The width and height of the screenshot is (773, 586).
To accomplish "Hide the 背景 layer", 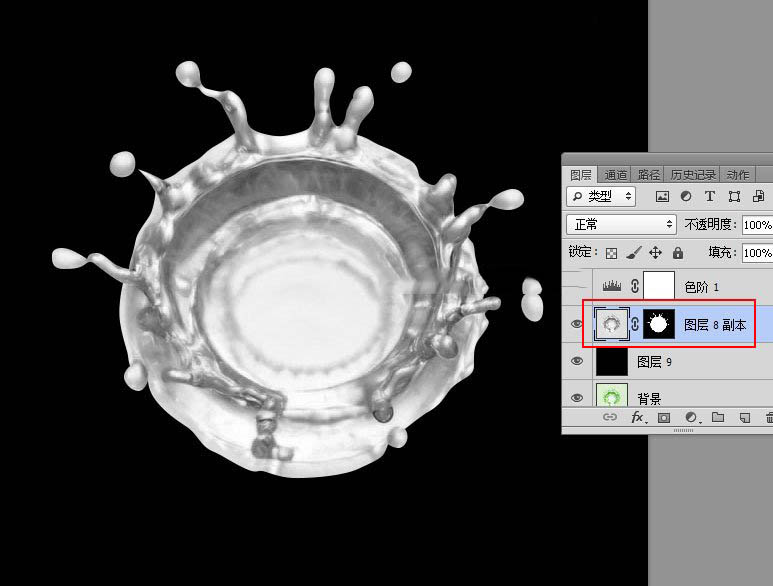I will point(577,398).
